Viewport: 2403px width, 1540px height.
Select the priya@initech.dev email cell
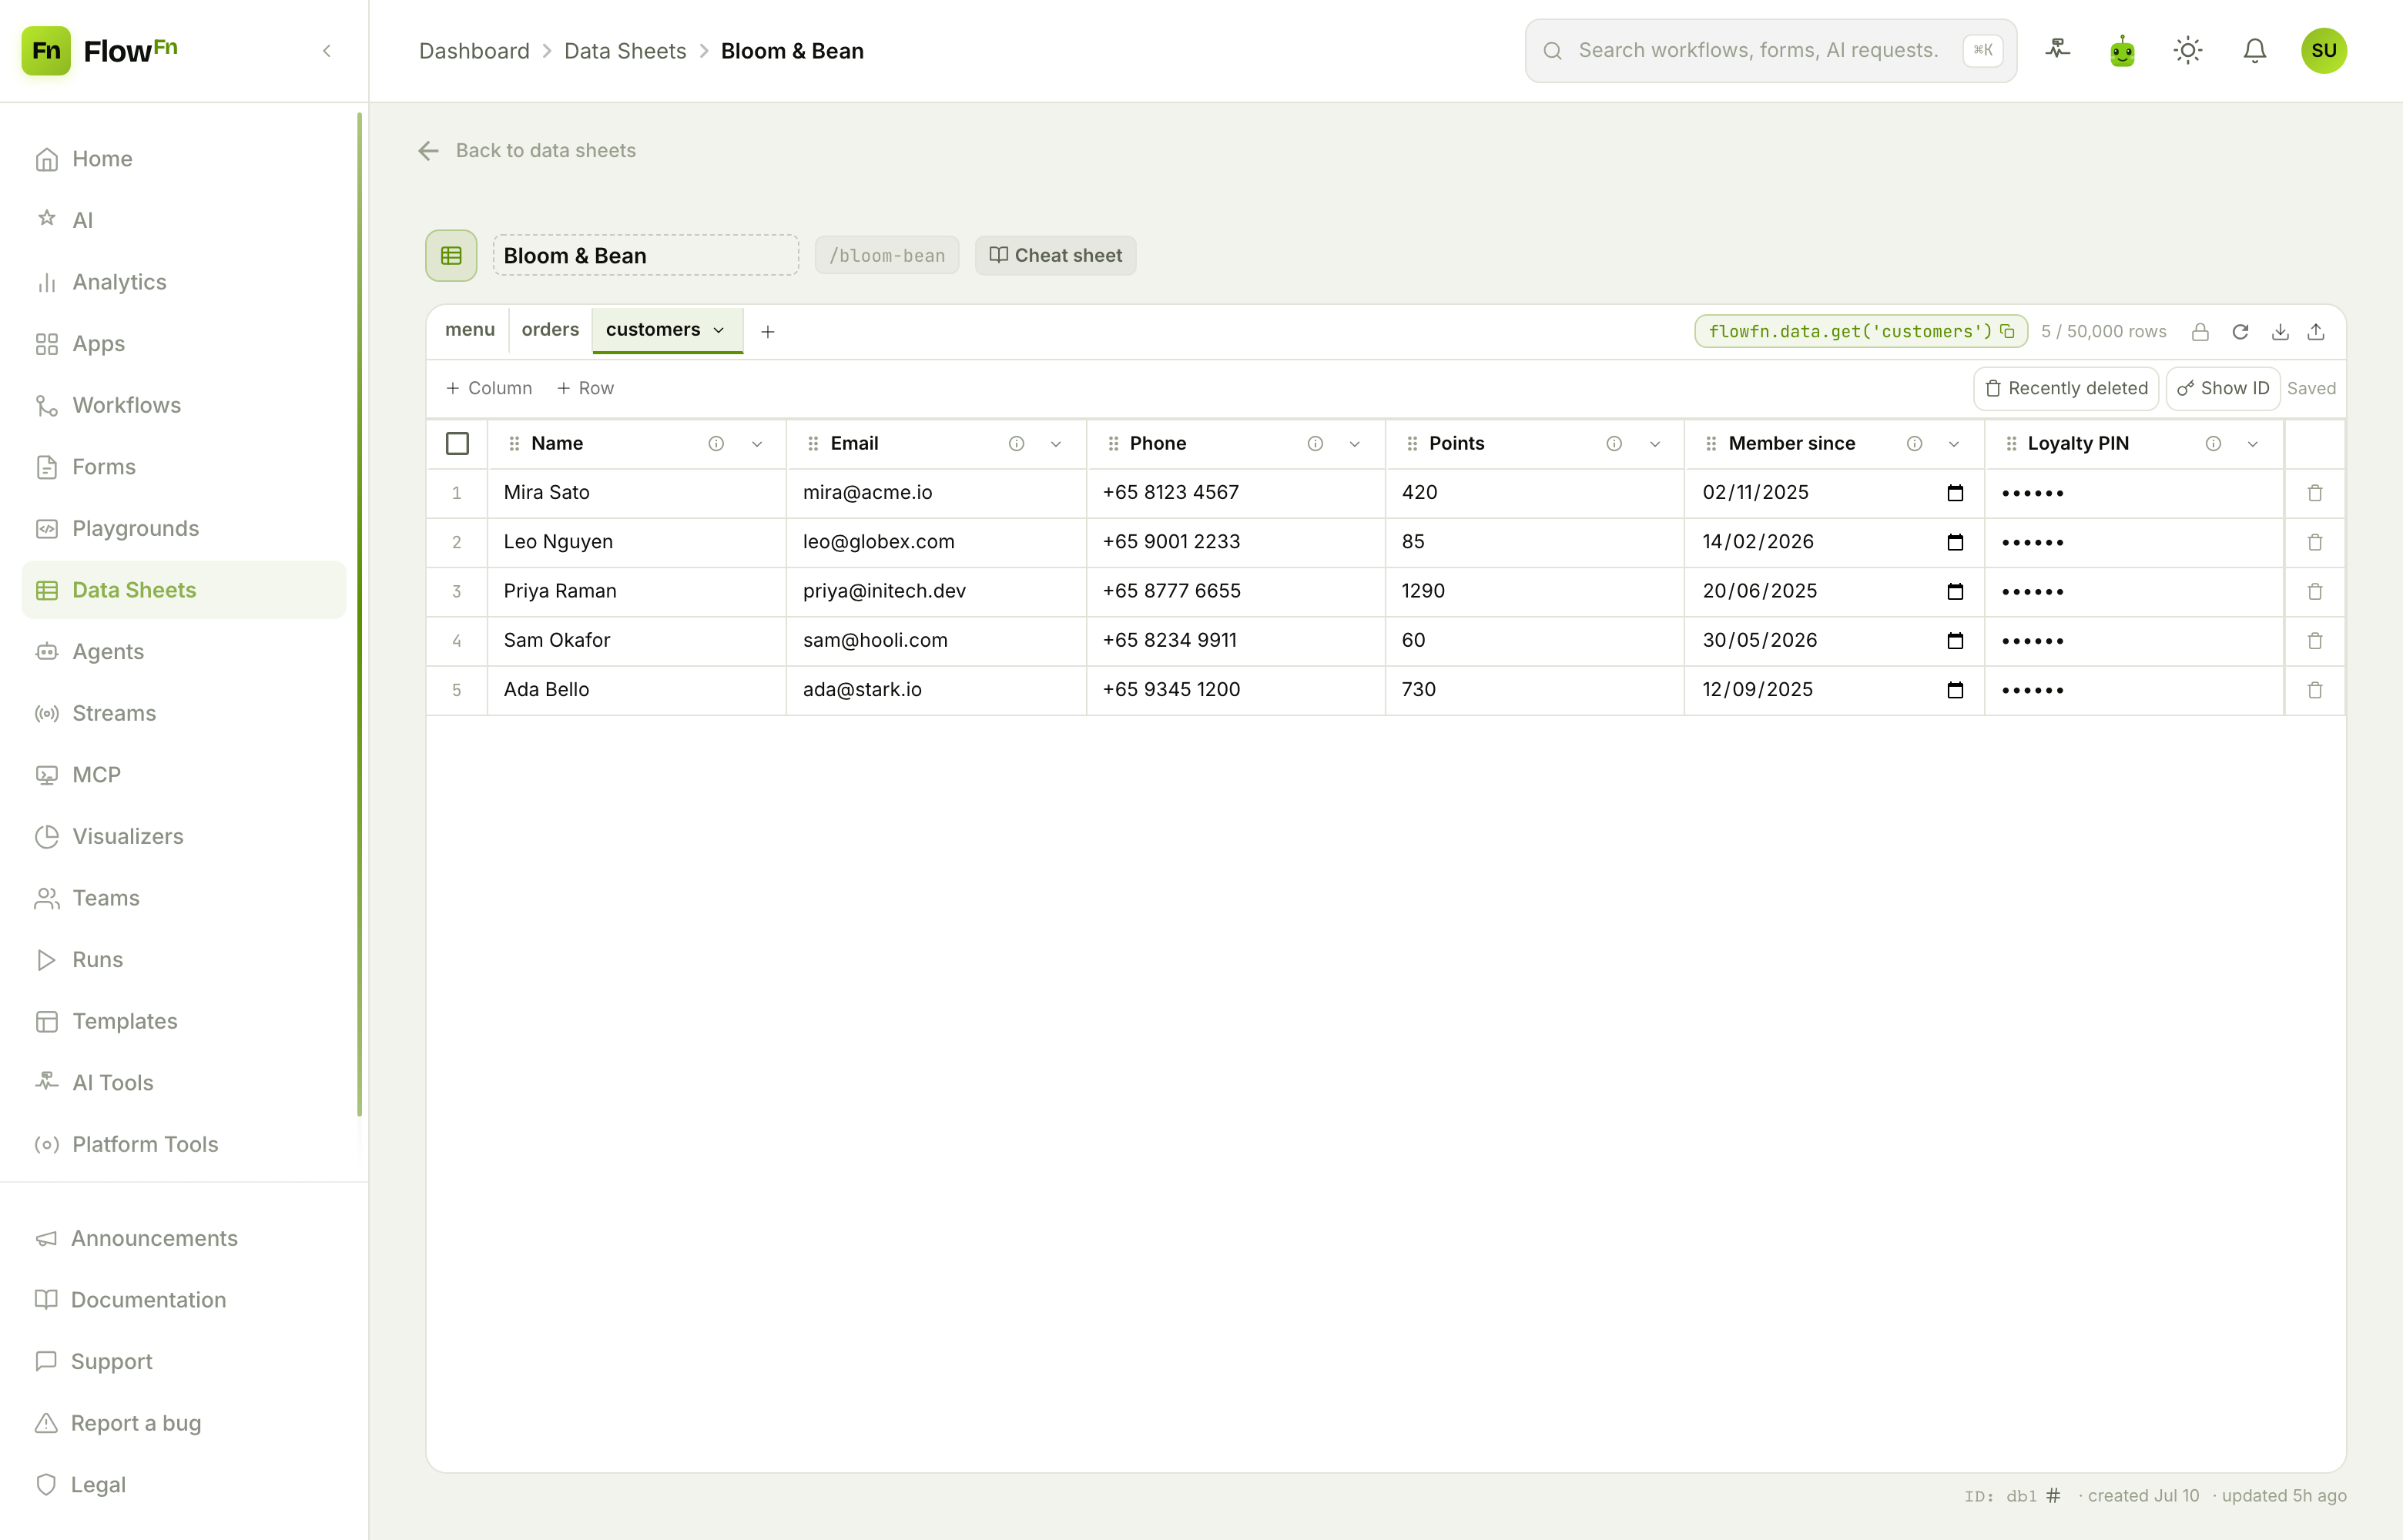(936, 591)
